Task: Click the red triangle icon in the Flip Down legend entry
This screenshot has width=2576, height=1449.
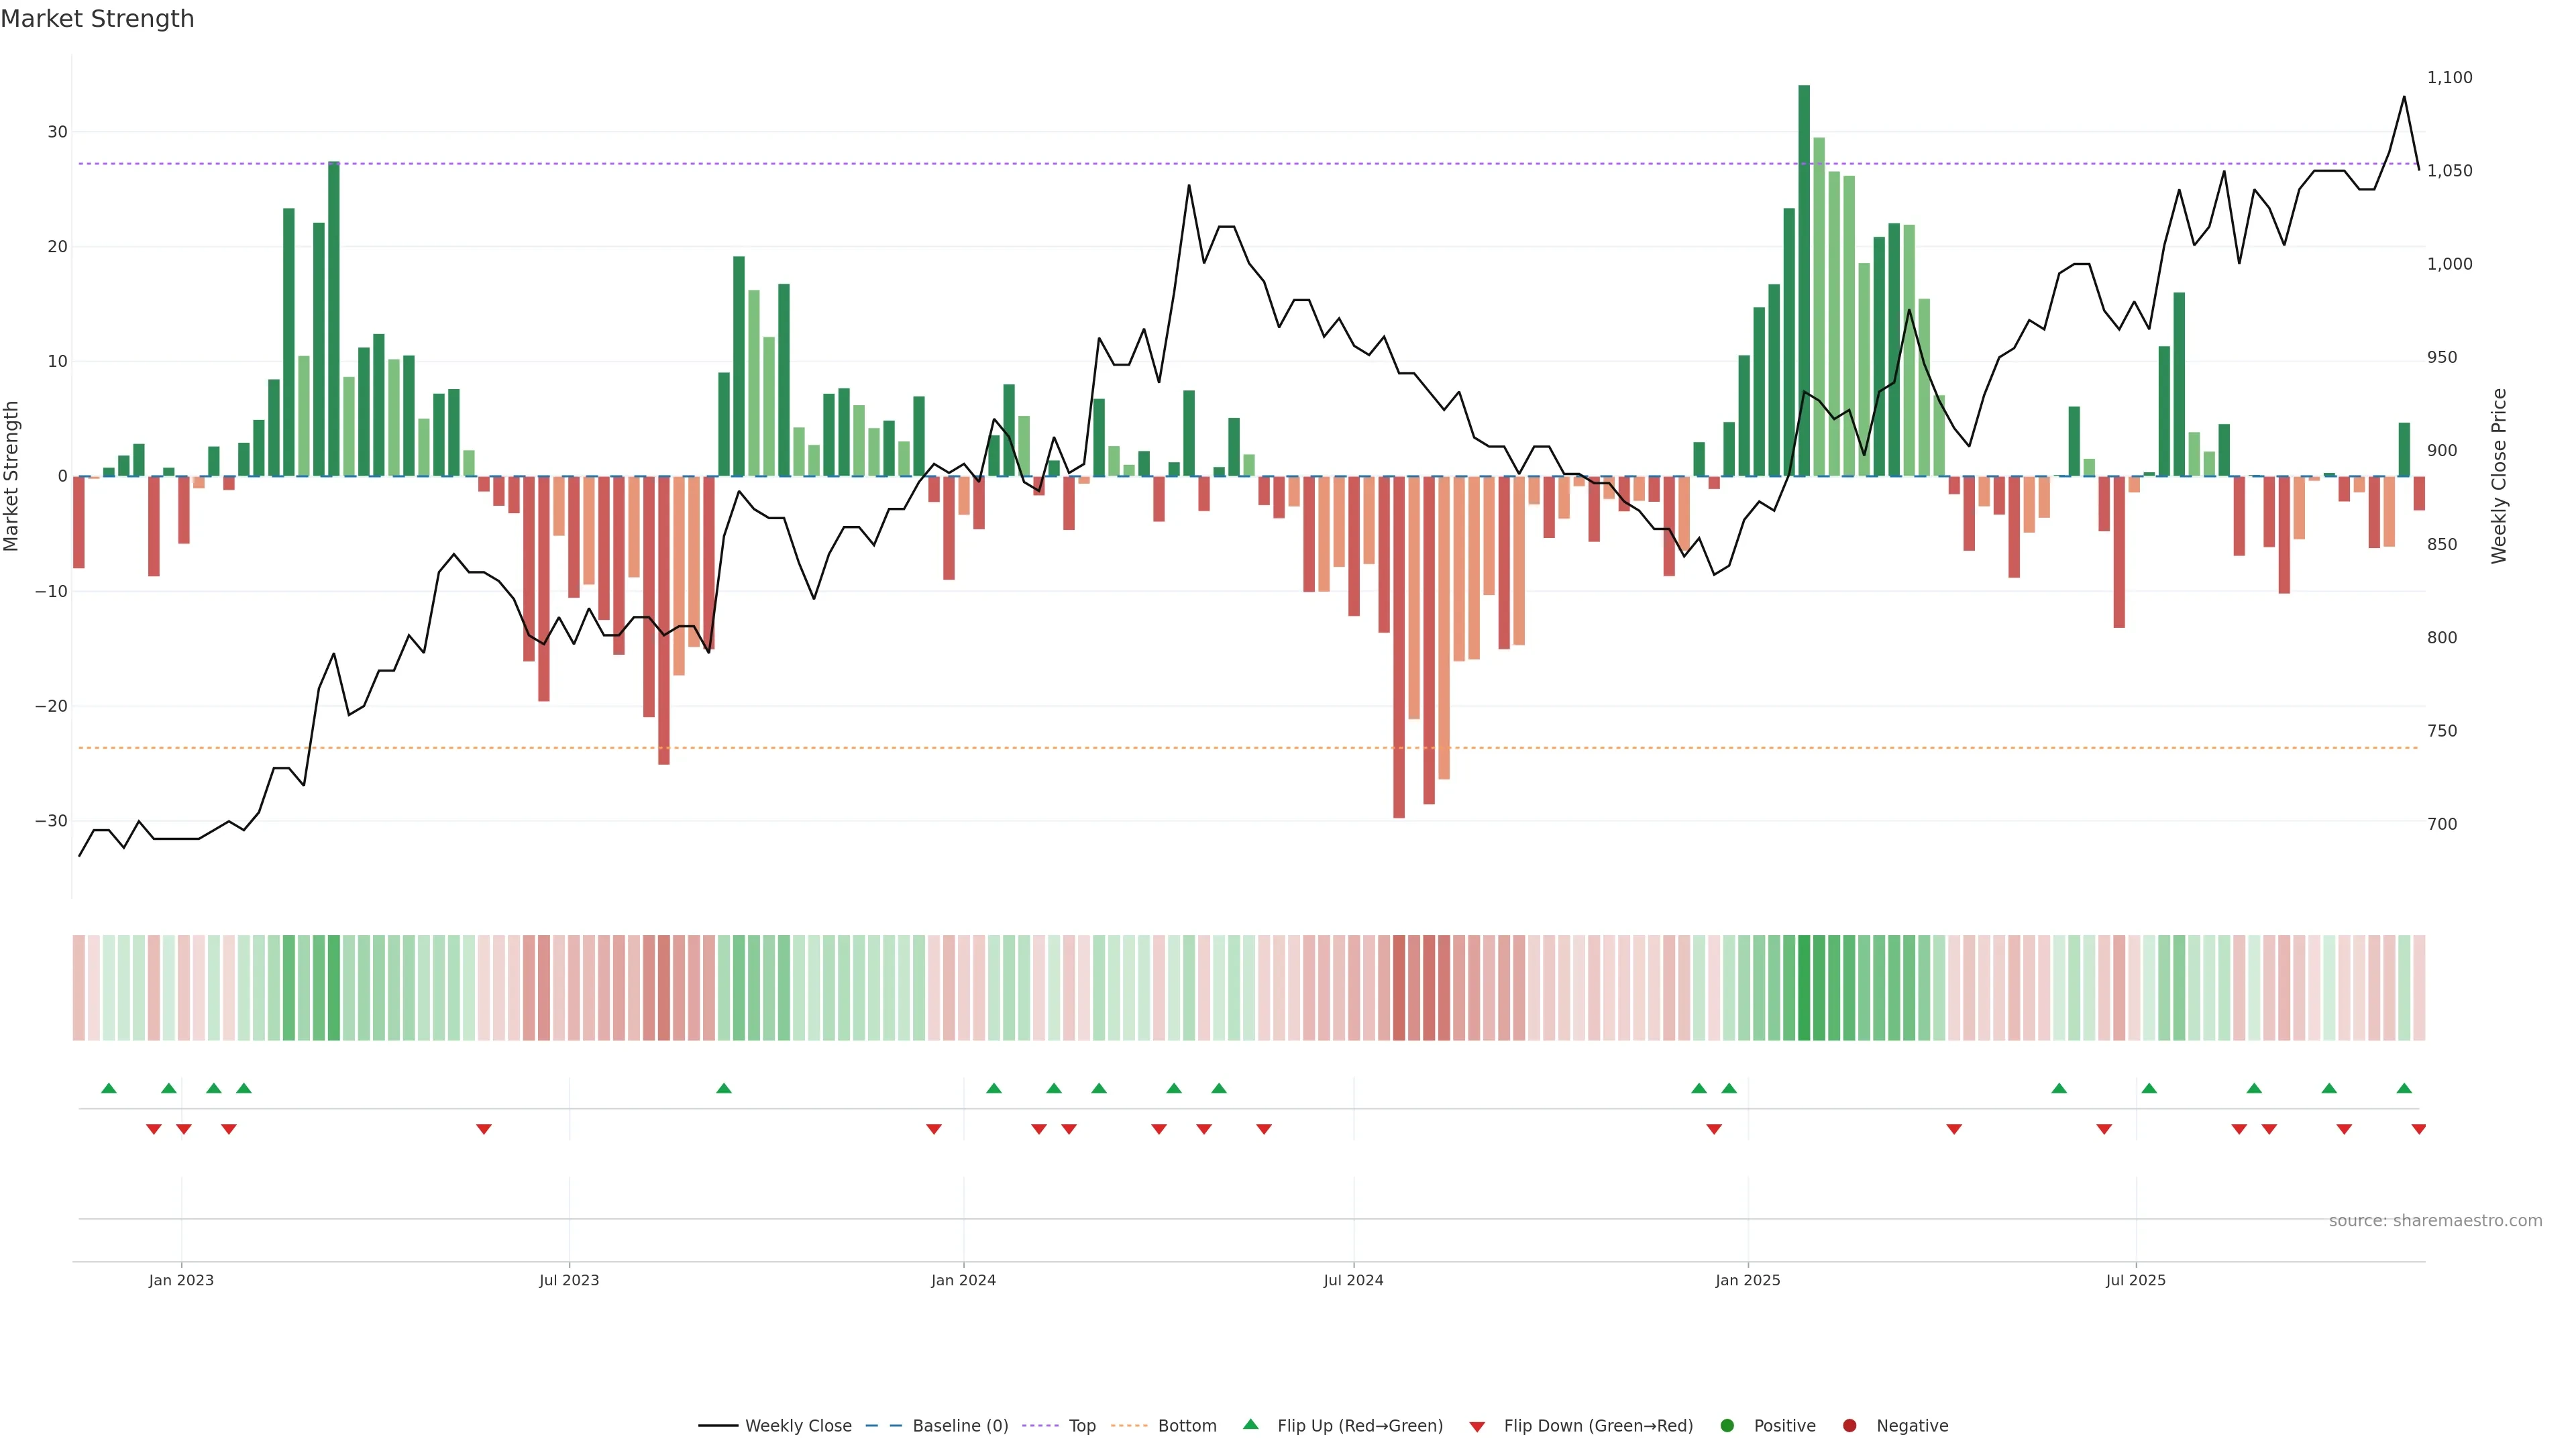Action: tap(1477, 1427)
